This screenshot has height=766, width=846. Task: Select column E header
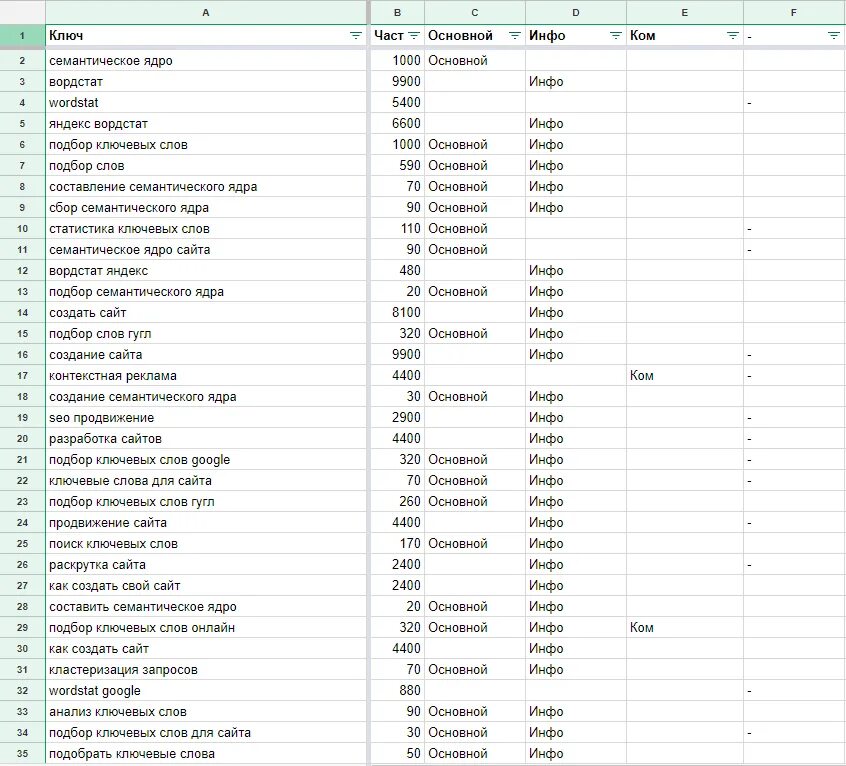click(x=685, y=12)
